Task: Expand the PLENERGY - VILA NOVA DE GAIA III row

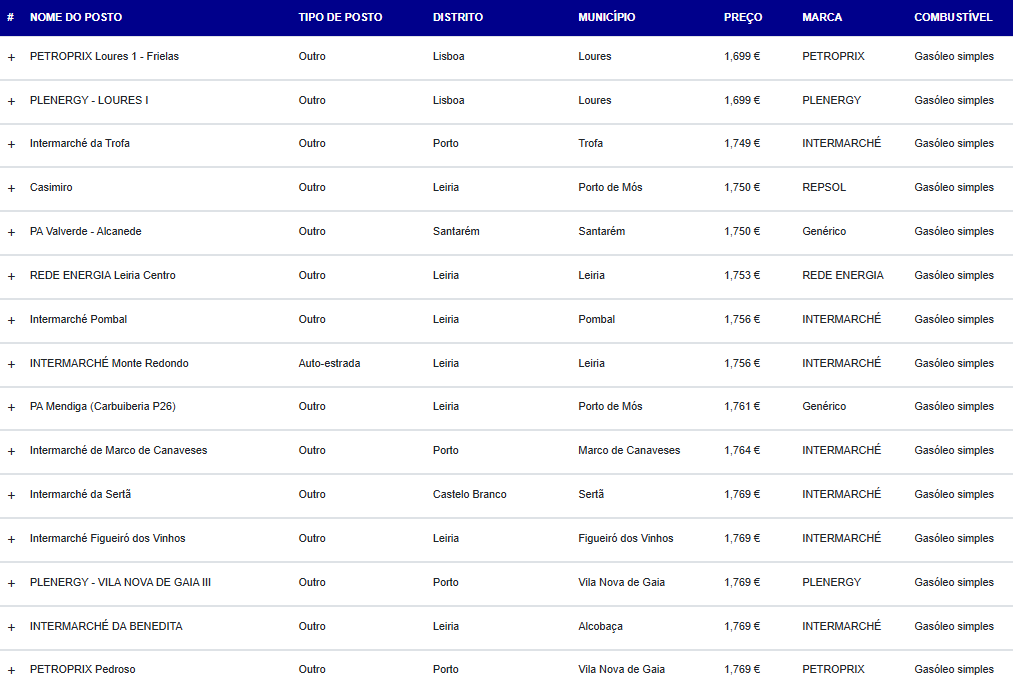Action: 11,583
